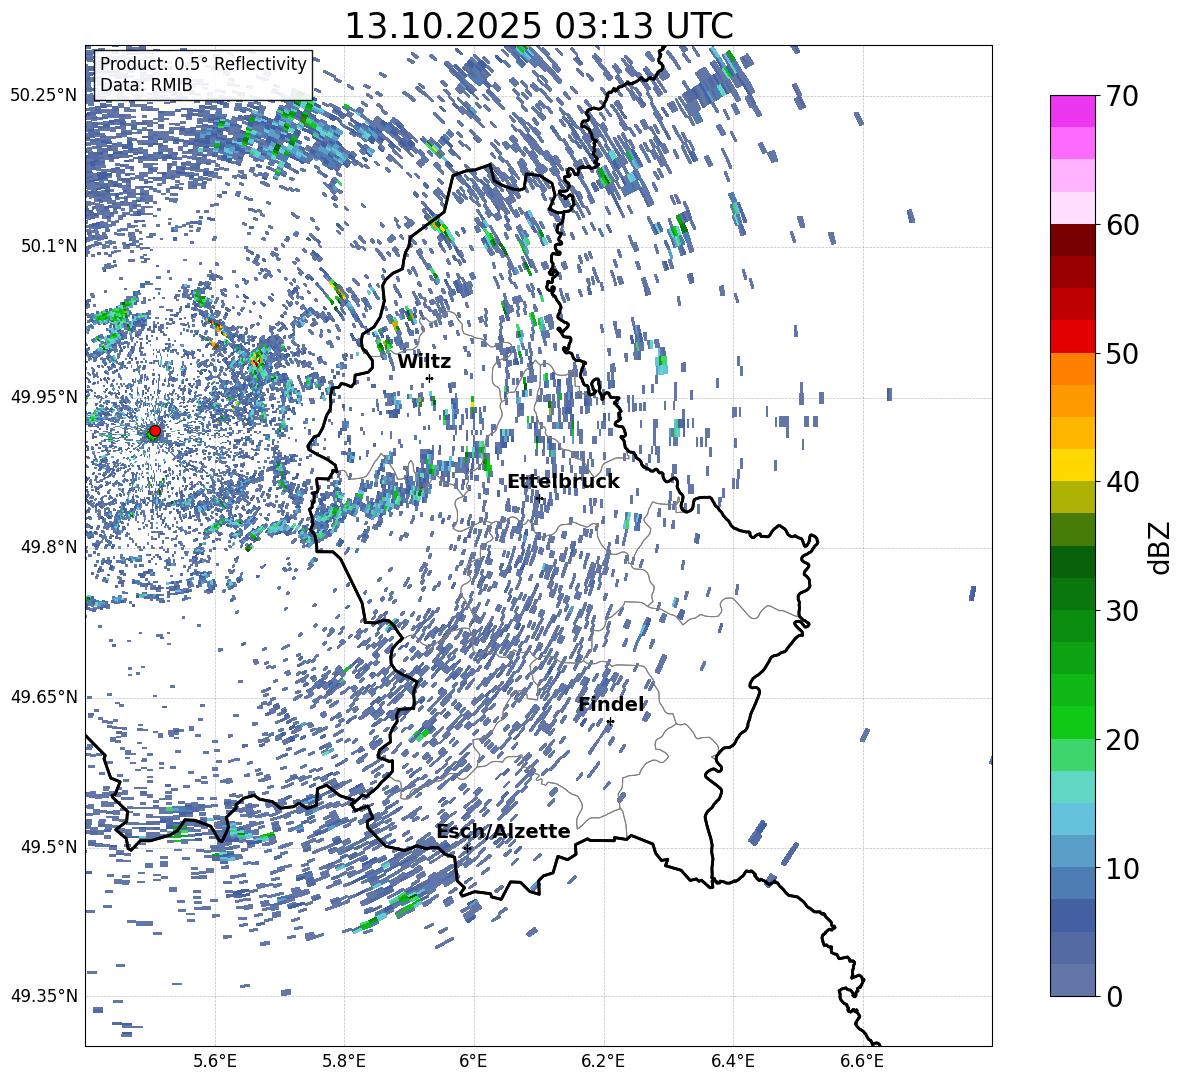Click the cross marker below Findel

[x=610, y=722]
